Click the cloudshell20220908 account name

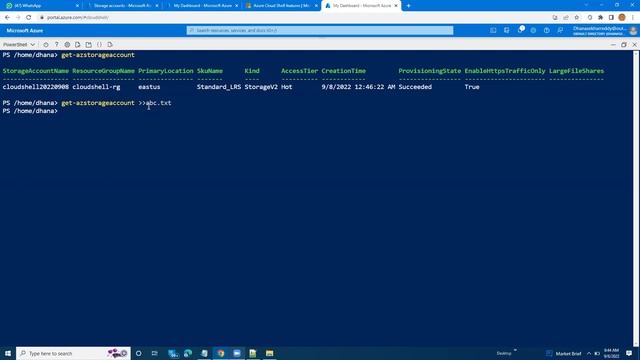(36, 87)
